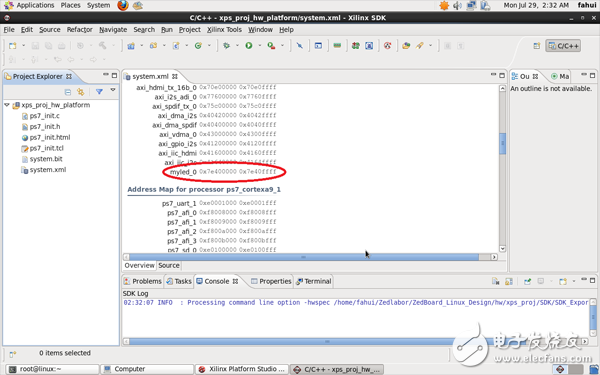Click the New C/C++ project icon
This screenshot has width=600, height=375.
click(131, 46)
